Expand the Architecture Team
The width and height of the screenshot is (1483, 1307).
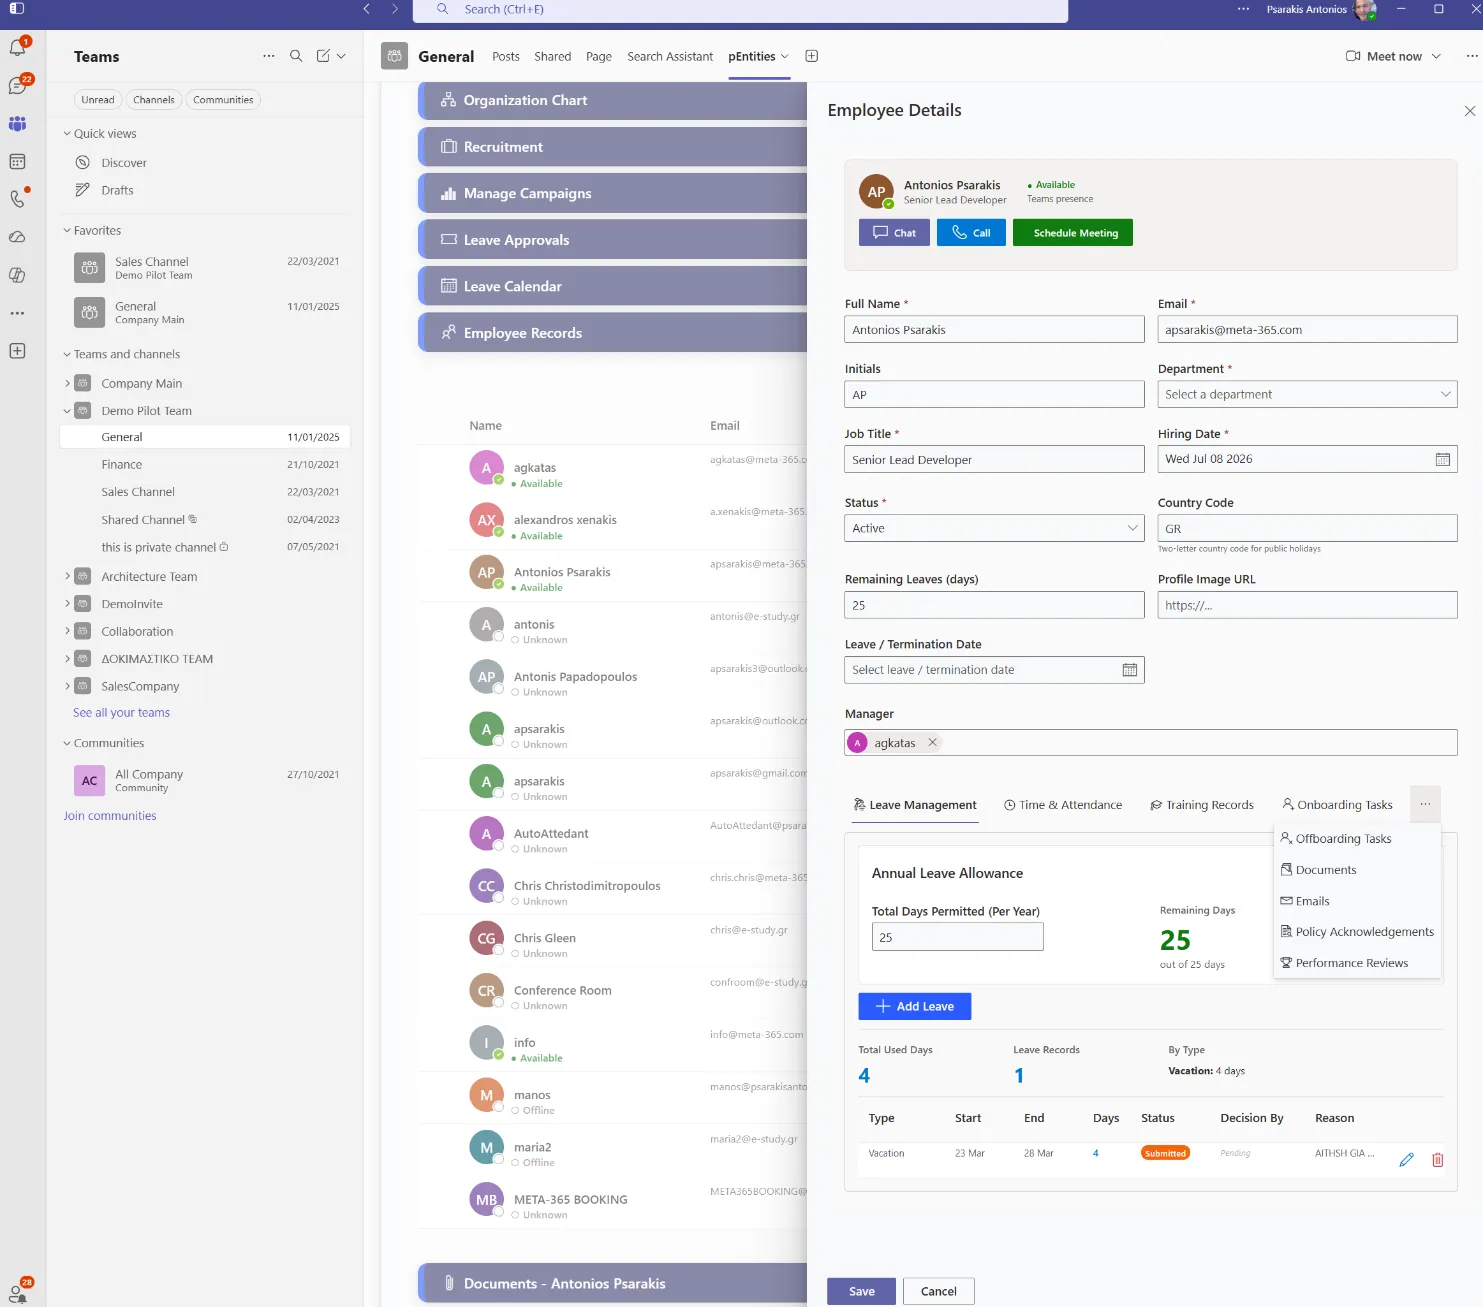pyautogui.click(x=67, y=577)
